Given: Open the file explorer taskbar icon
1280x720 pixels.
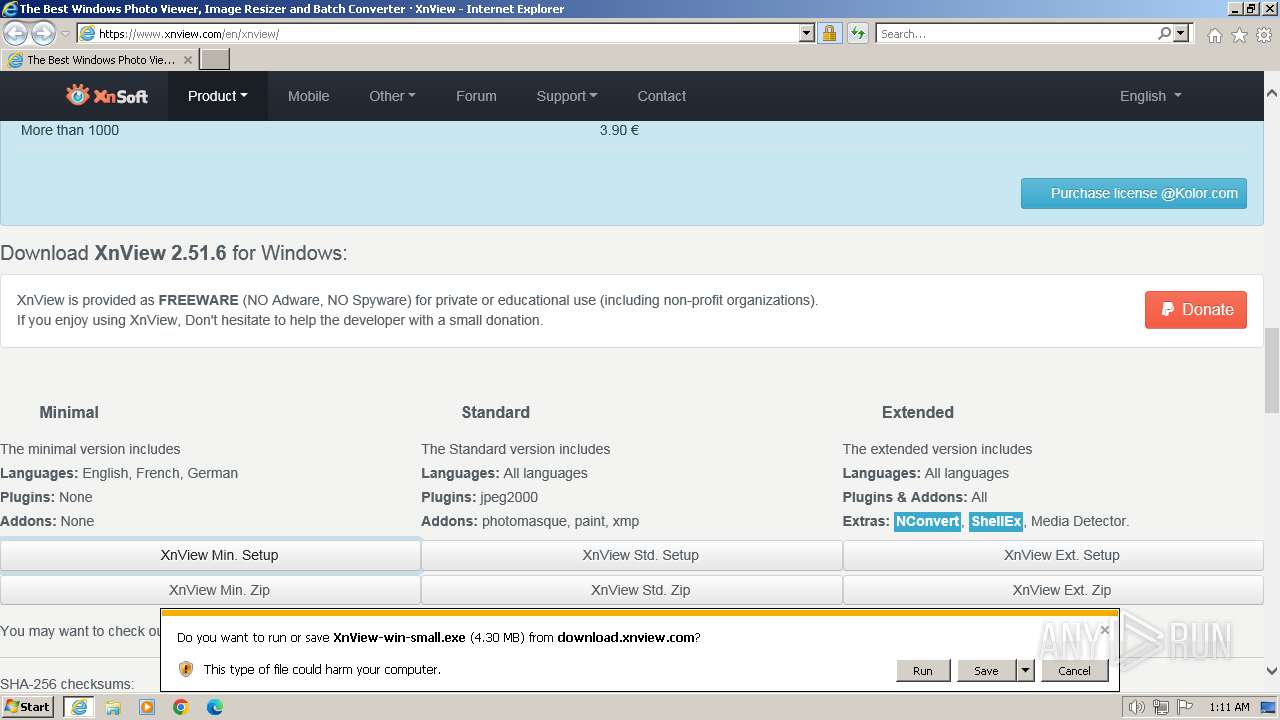Looking at the screenshot, I should pos(113,707).
